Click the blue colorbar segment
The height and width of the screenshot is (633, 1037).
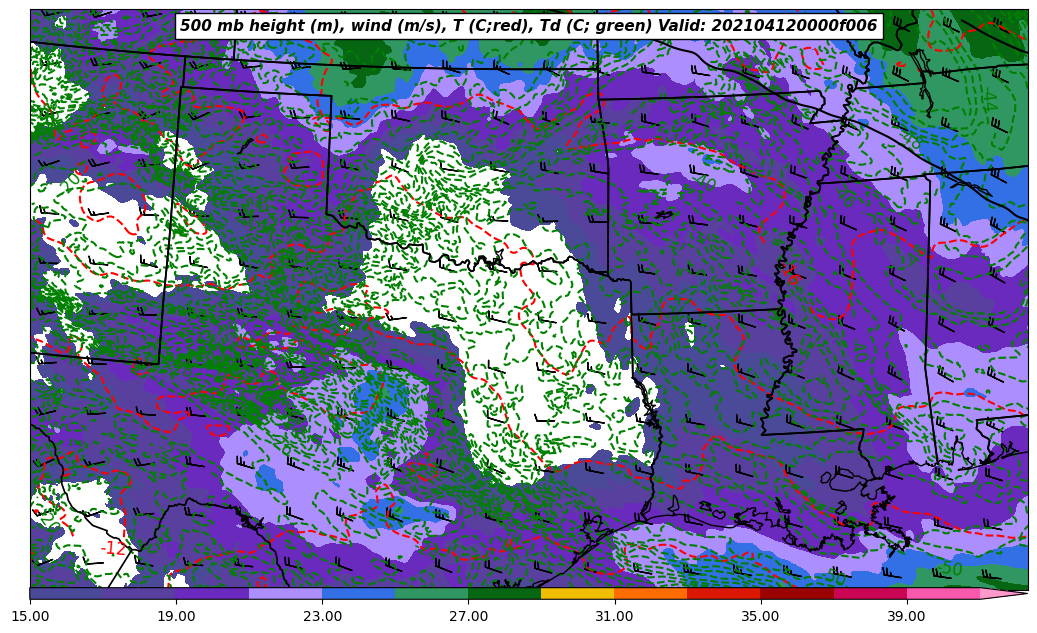click(358, 593)
